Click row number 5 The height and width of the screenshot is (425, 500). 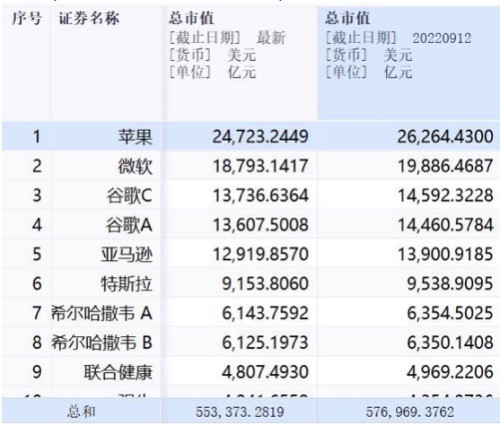(37, 254)
